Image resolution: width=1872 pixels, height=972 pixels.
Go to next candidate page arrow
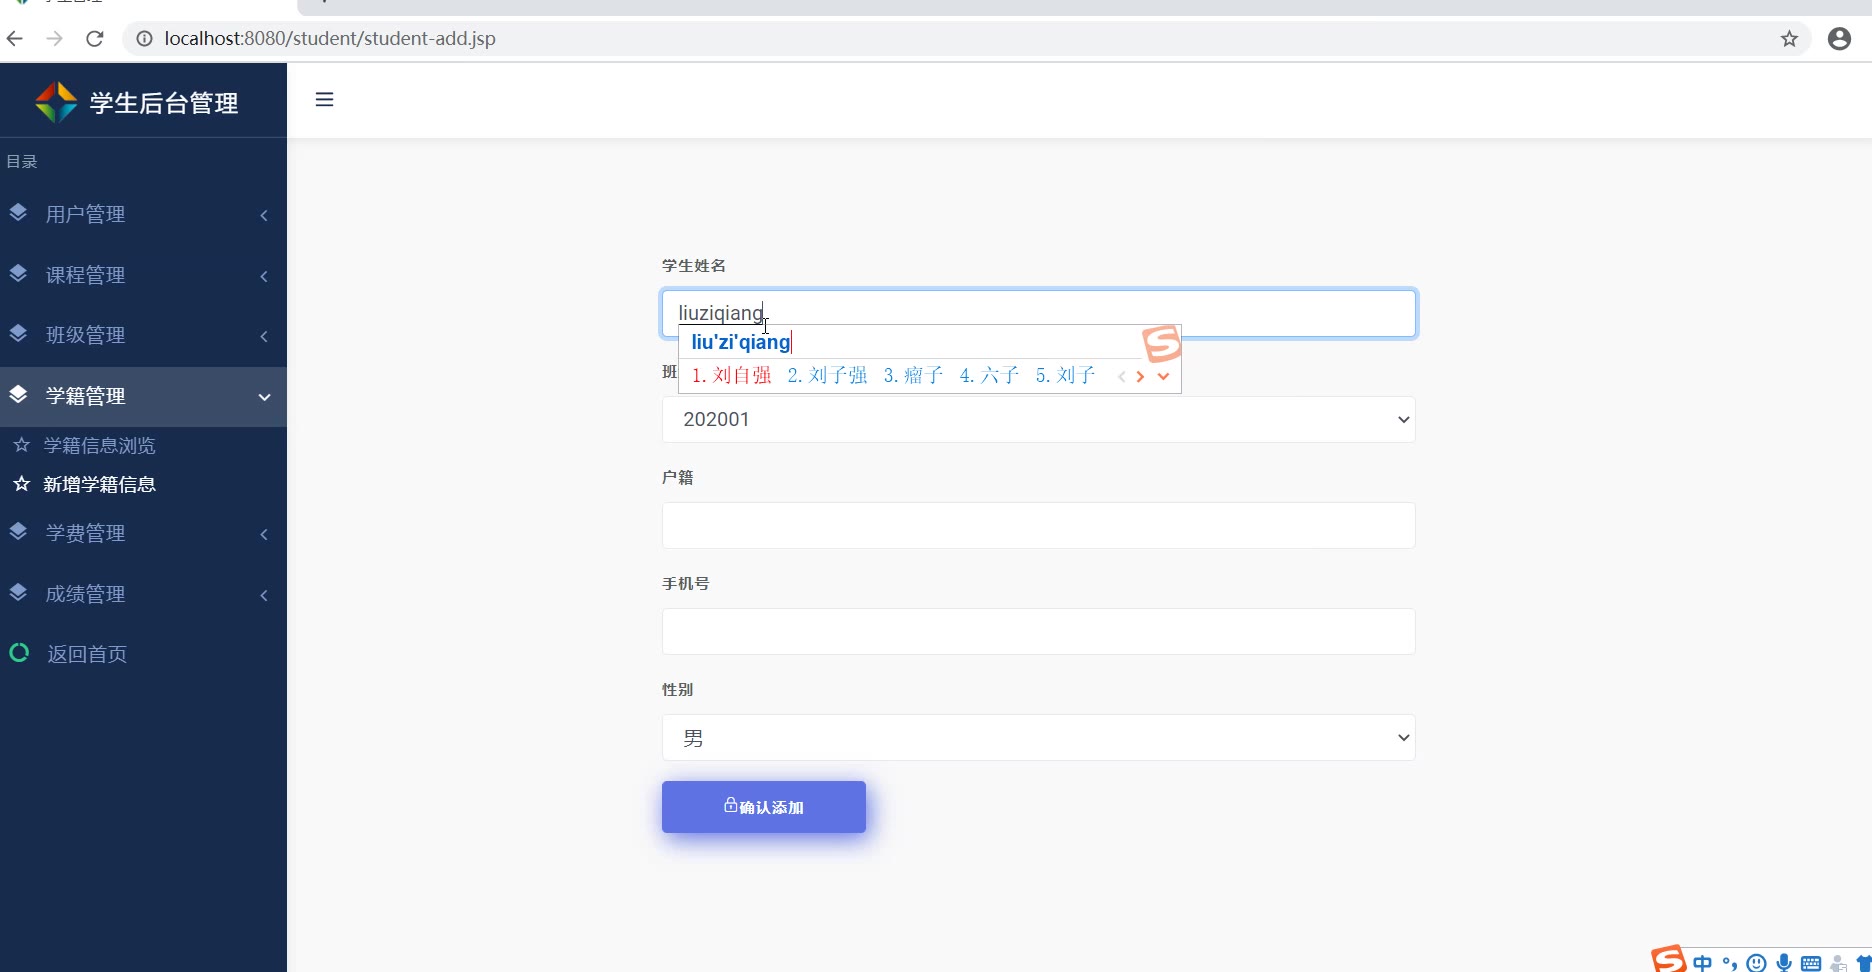(x=1140, y=376)
